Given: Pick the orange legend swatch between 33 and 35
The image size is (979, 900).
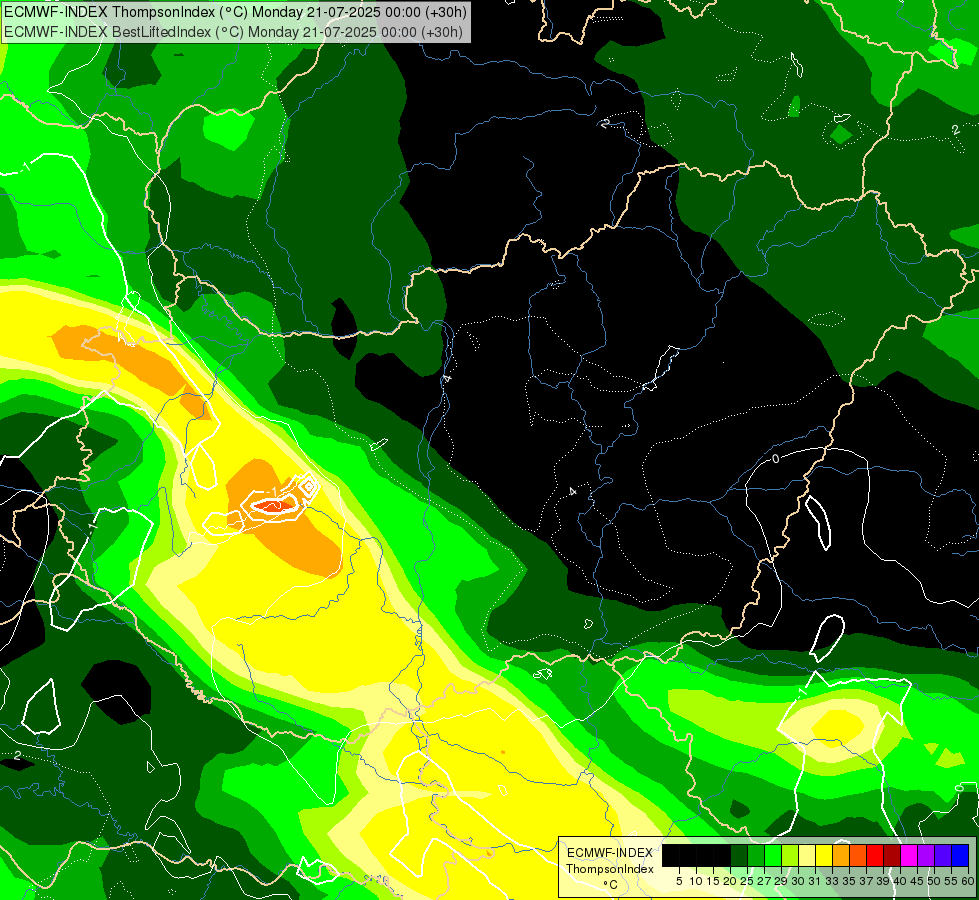Looking at the screenshot, I should coord(840,855).
